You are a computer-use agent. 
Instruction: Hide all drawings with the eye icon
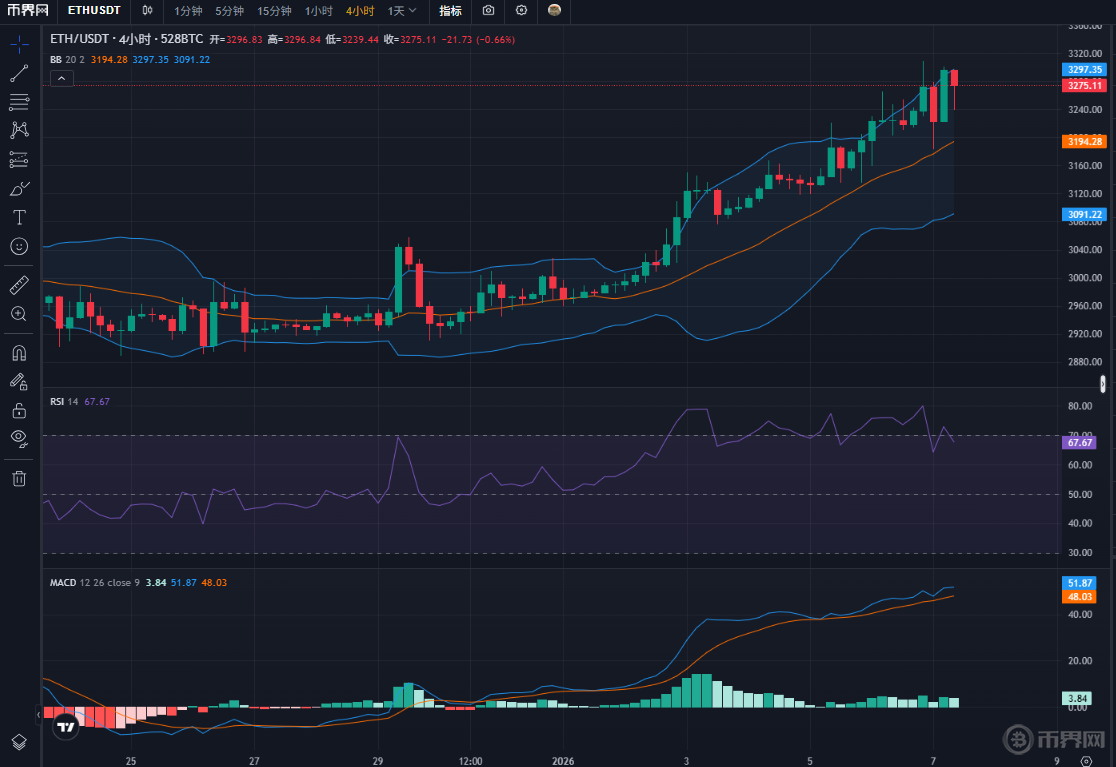coord(19,438)
